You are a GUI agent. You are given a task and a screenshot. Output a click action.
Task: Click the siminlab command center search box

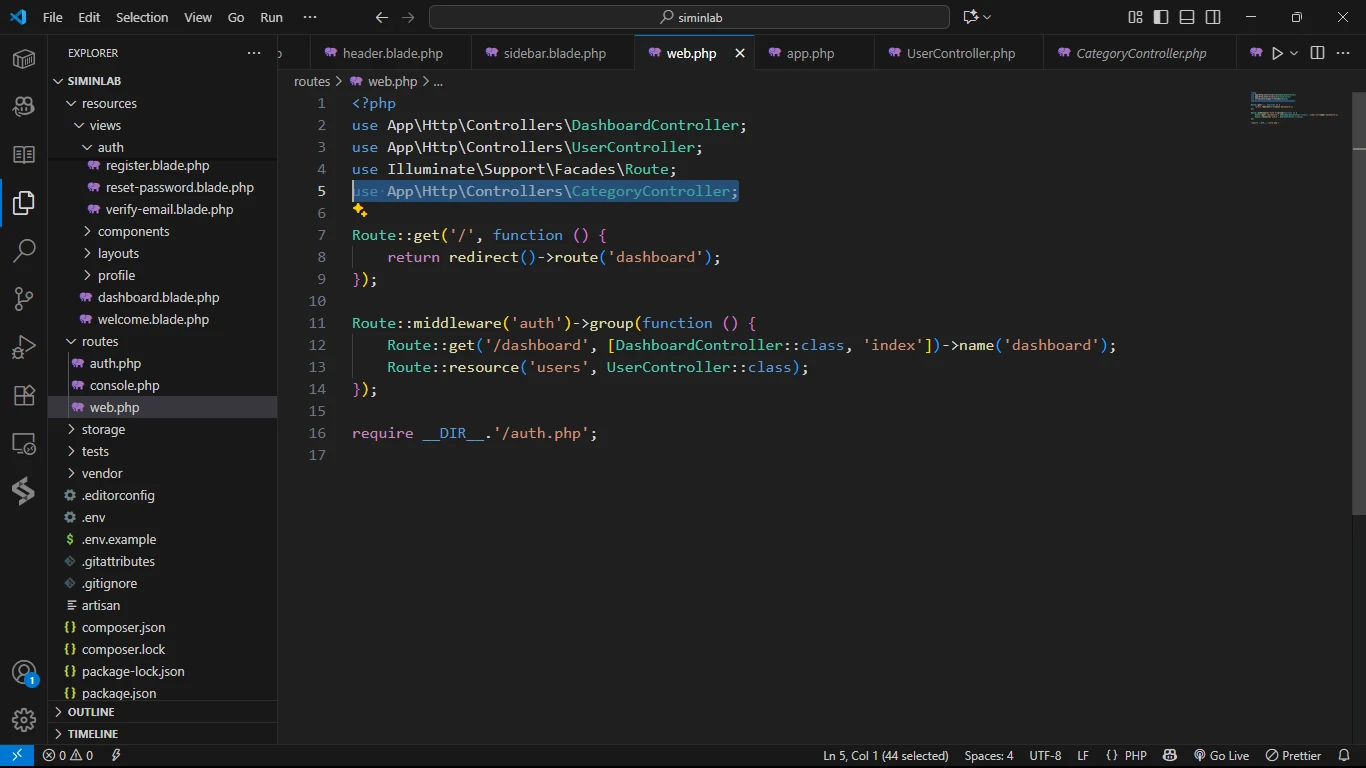point(689,17)
